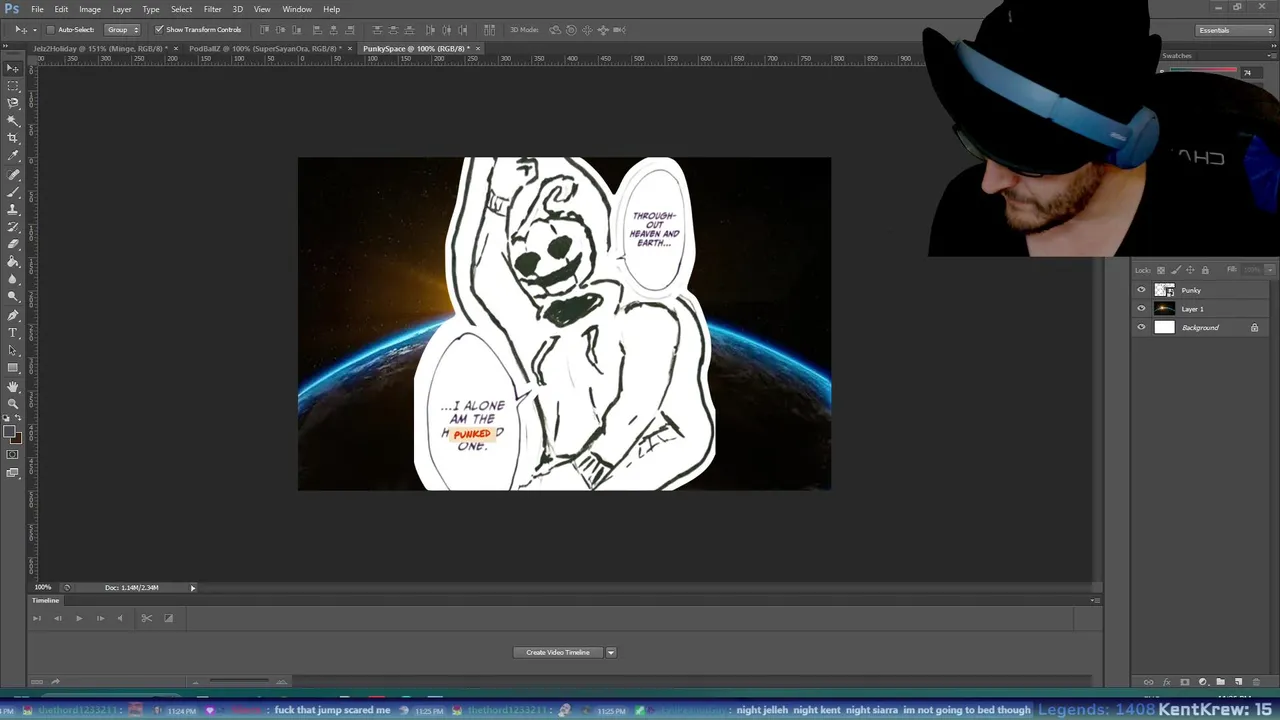Image resolution: width=1280 pixels, height=720 pixels.
Task: Open the Window menu
Action: tap(297, 9)
